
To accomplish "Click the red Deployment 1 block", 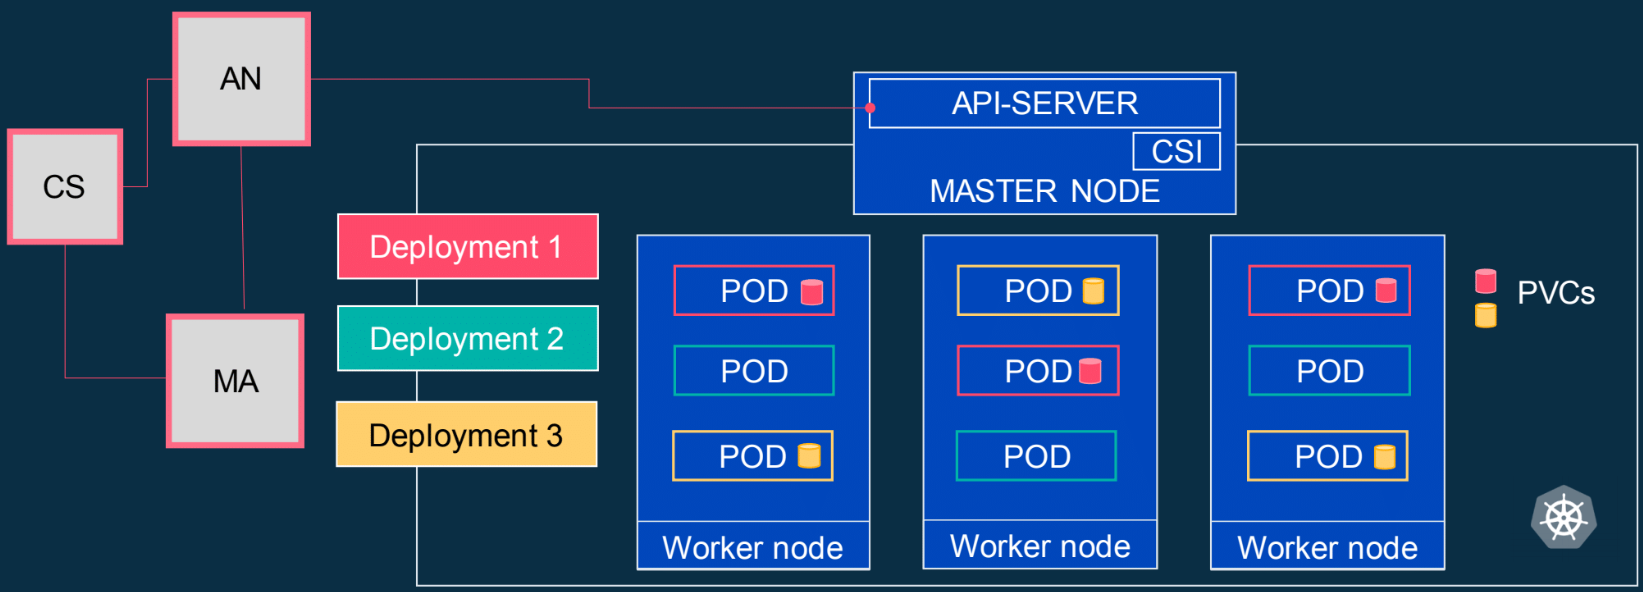I will (x=468, y=246).
